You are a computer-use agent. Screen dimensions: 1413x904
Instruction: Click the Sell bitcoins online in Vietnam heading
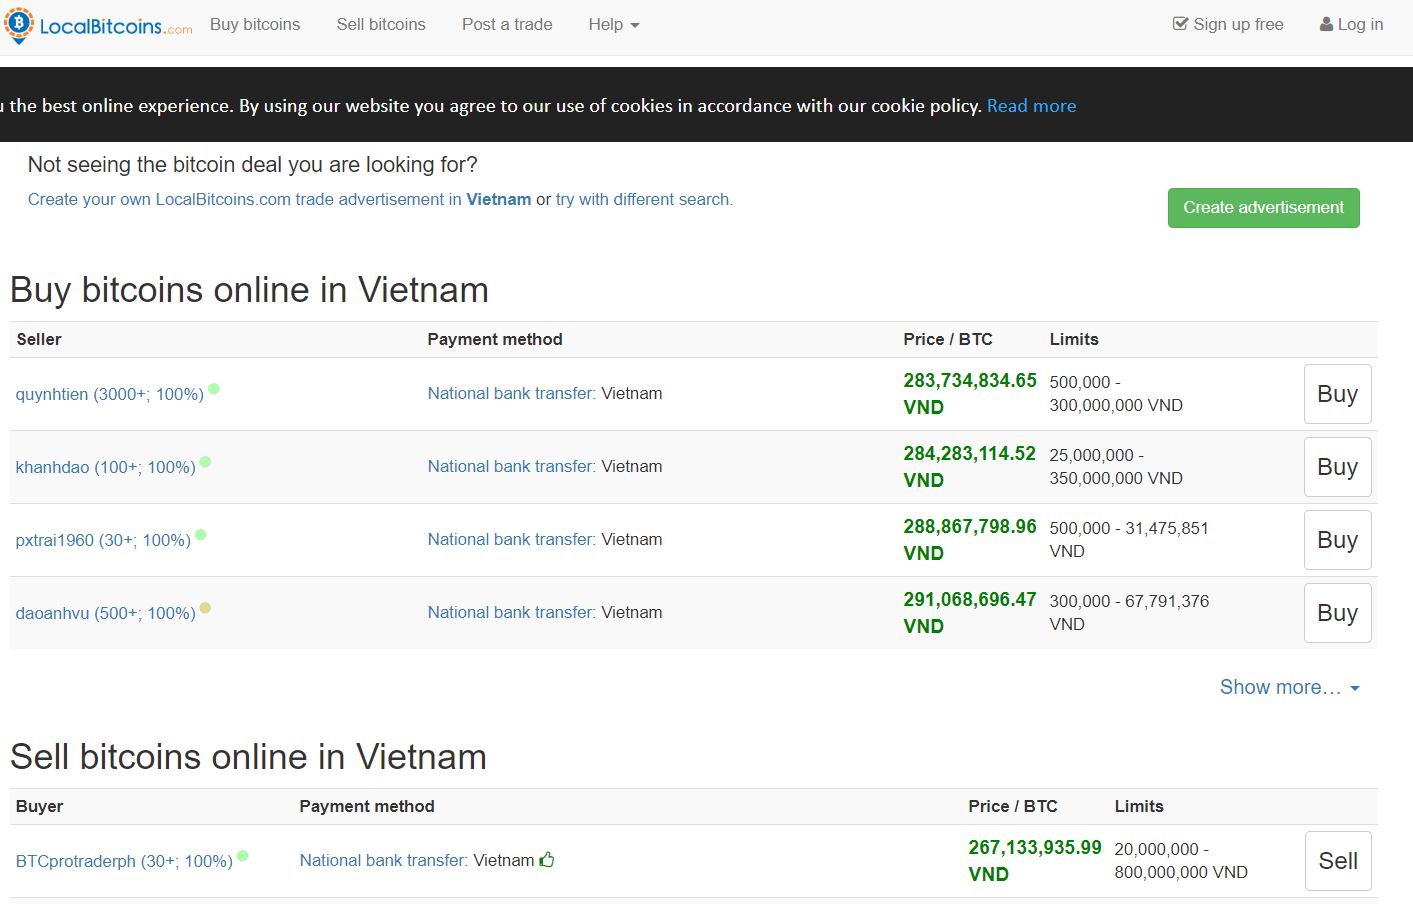click(x=248, y=757)
